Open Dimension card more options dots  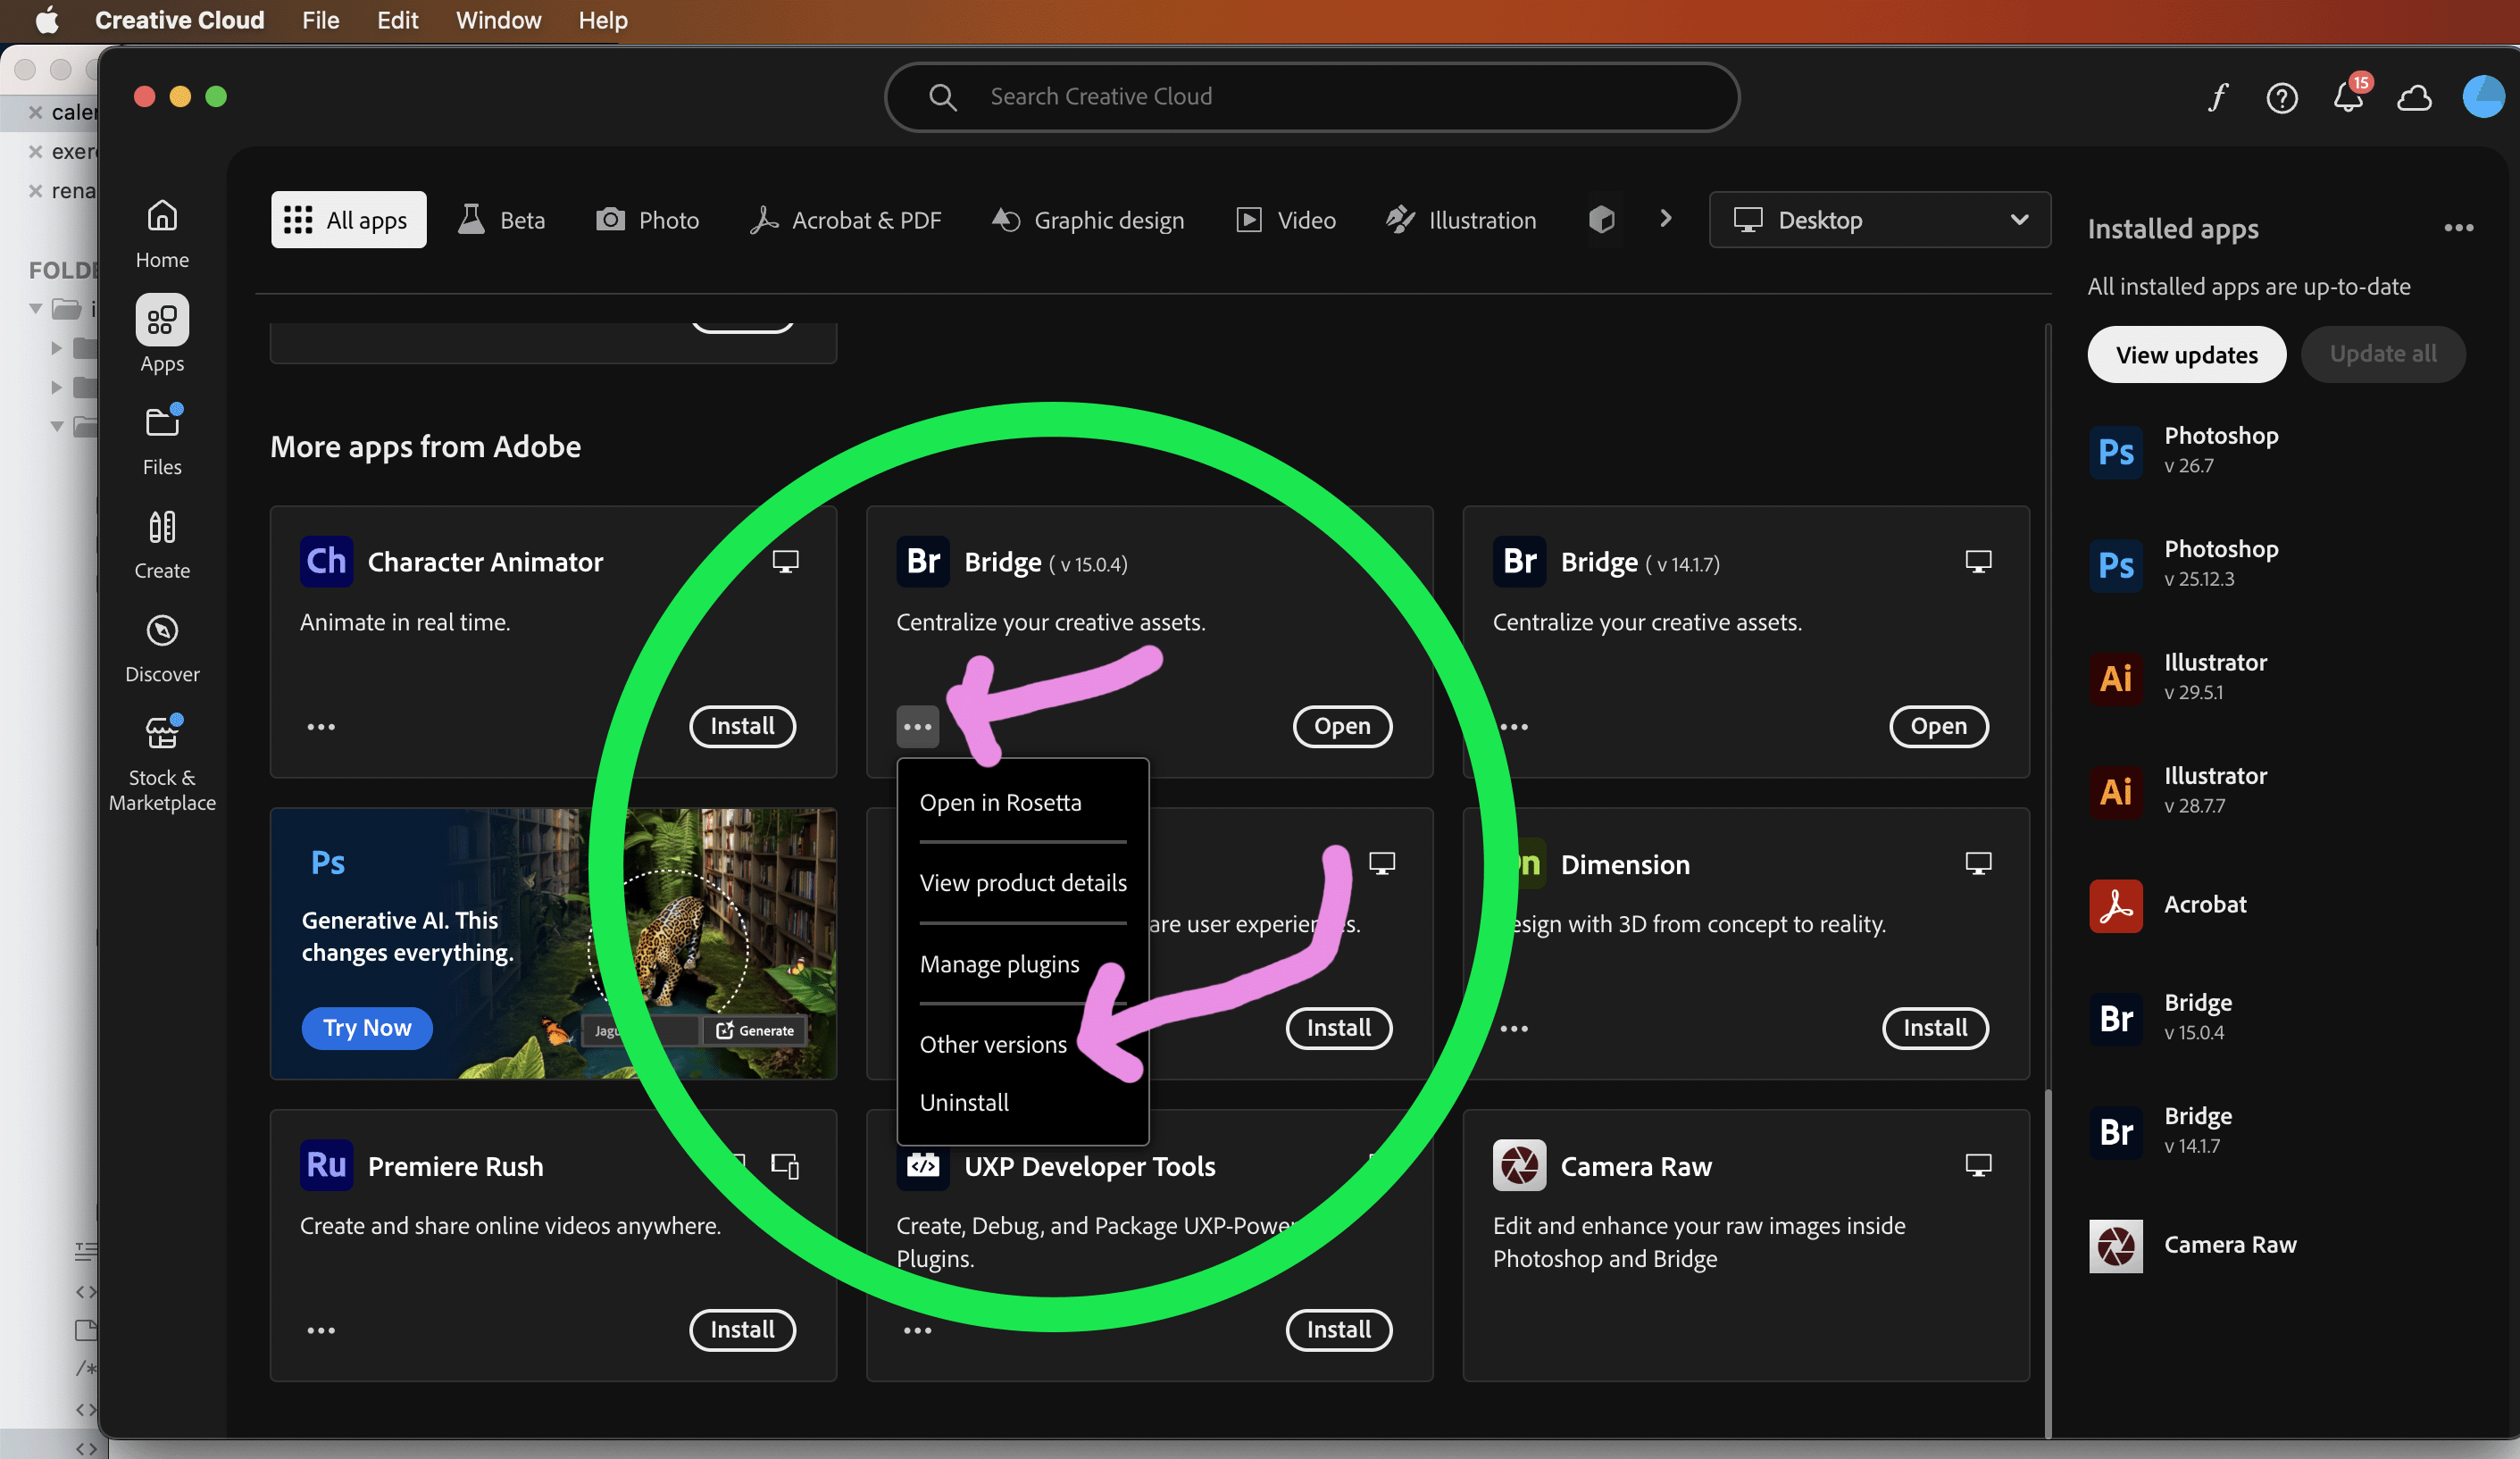click(x=1514, y=1028)
